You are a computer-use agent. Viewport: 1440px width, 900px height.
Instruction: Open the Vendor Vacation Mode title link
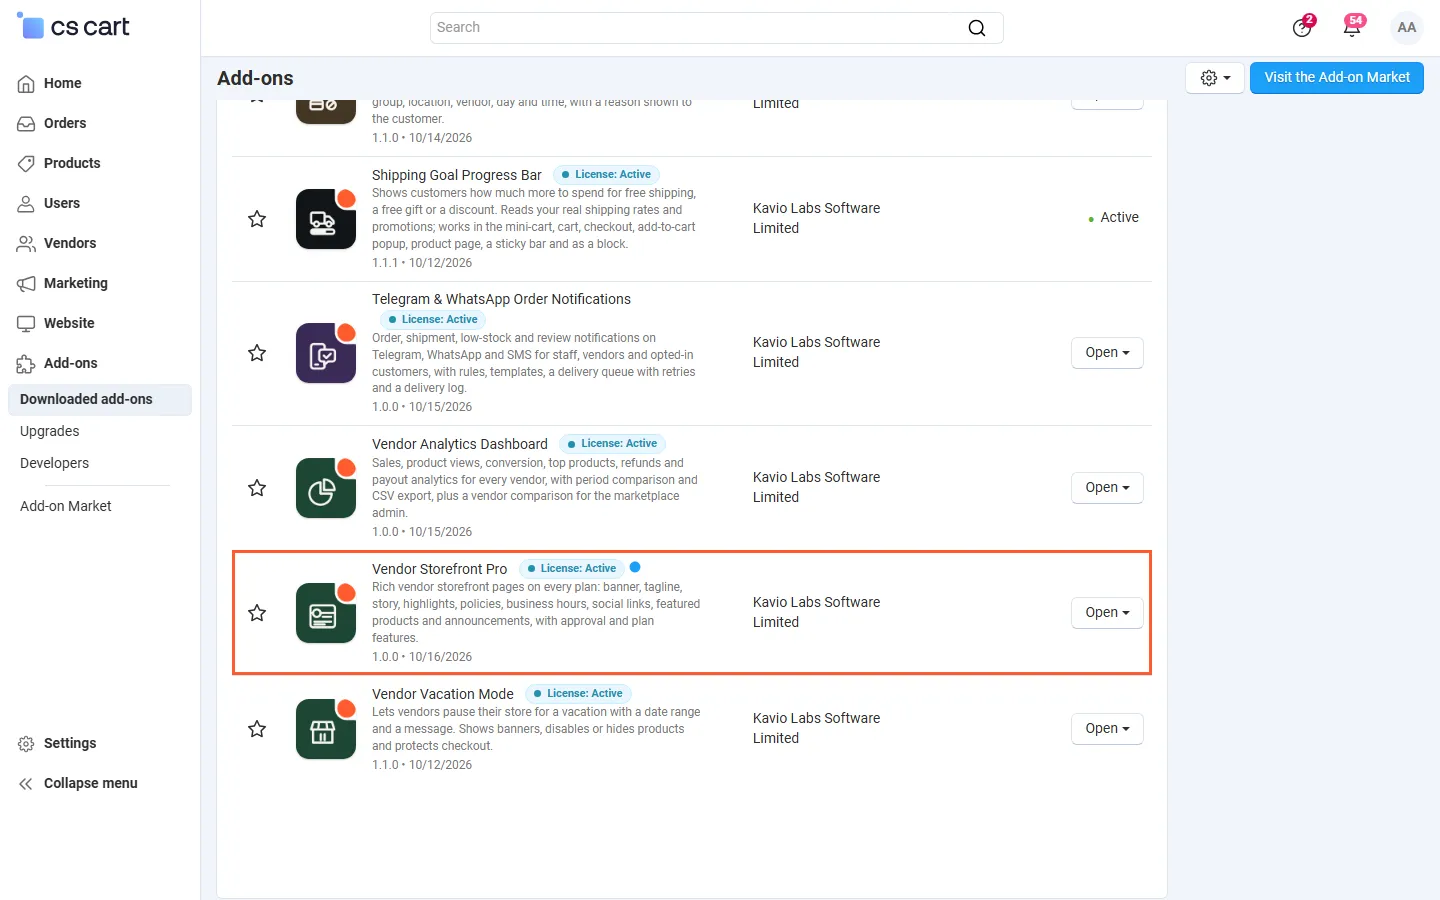tap(443, 694)
